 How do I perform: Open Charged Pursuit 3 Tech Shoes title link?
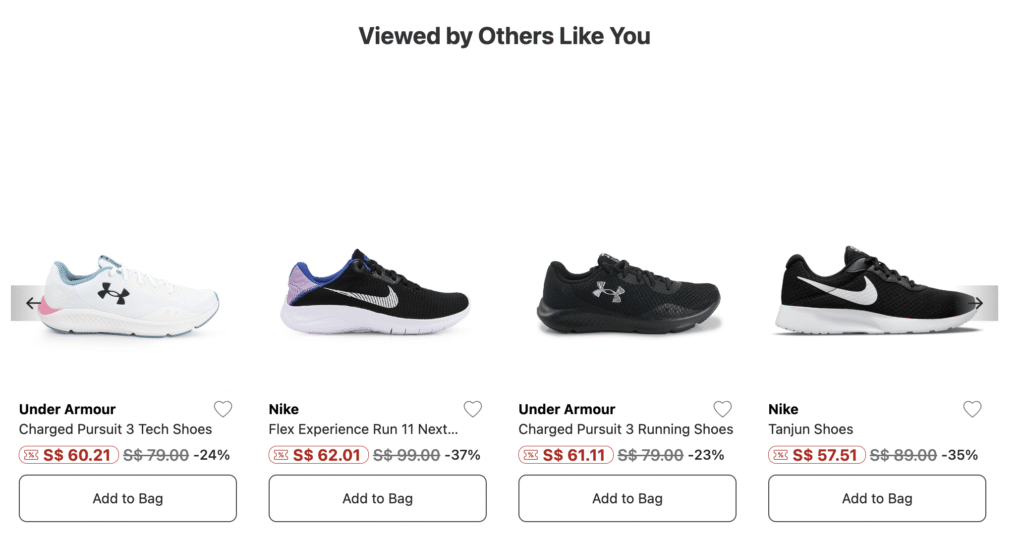click(116, 429)
